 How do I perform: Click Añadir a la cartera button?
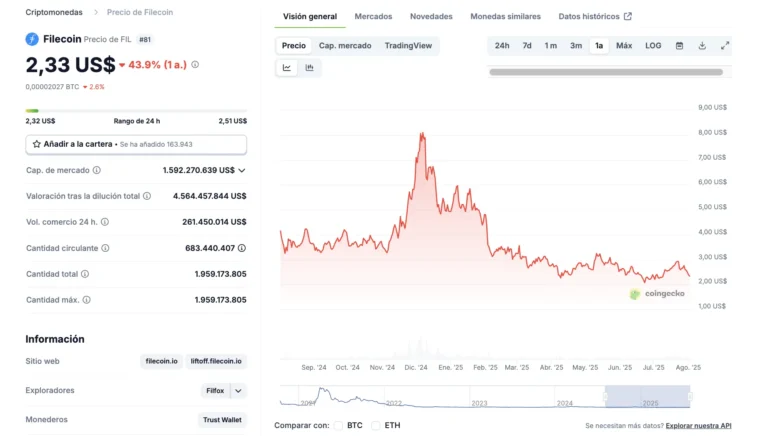pyautogui.click(x=136, y=145)
